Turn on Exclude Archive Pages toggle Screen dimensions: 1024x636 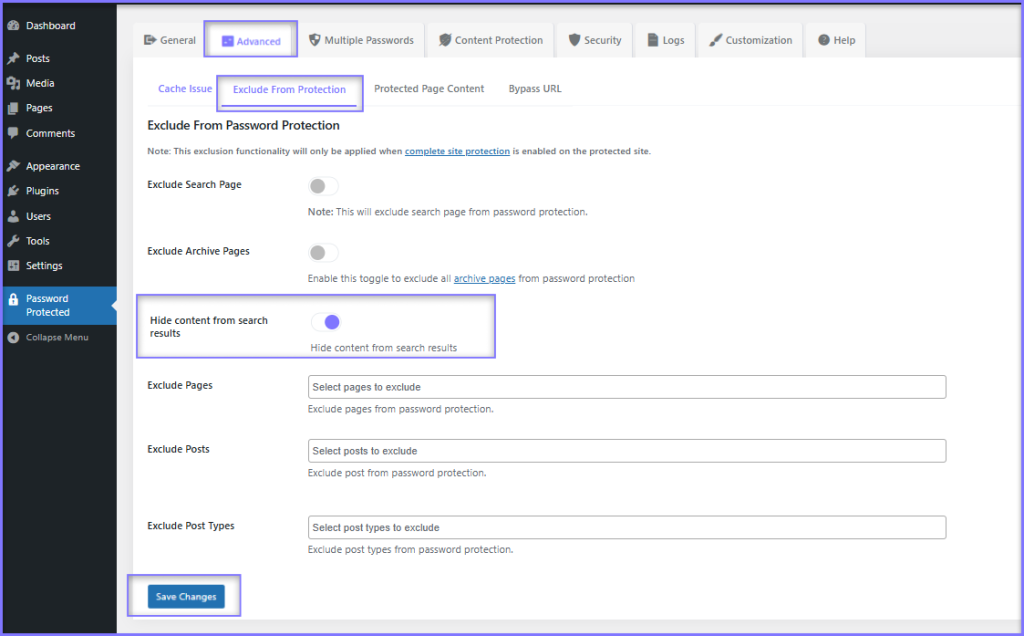click(323, 253)
